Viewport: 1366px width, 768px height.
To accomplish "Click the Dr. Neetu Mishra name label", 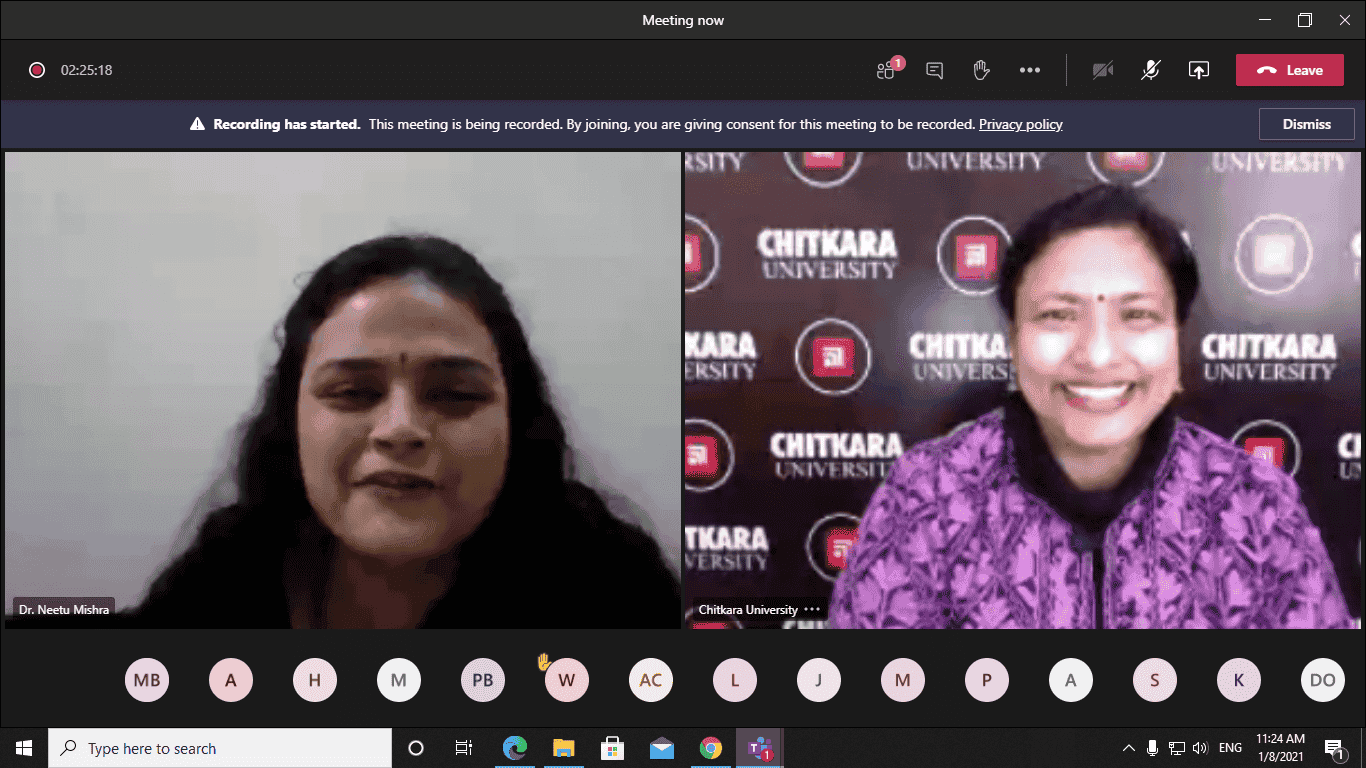I will pos(64,609).
